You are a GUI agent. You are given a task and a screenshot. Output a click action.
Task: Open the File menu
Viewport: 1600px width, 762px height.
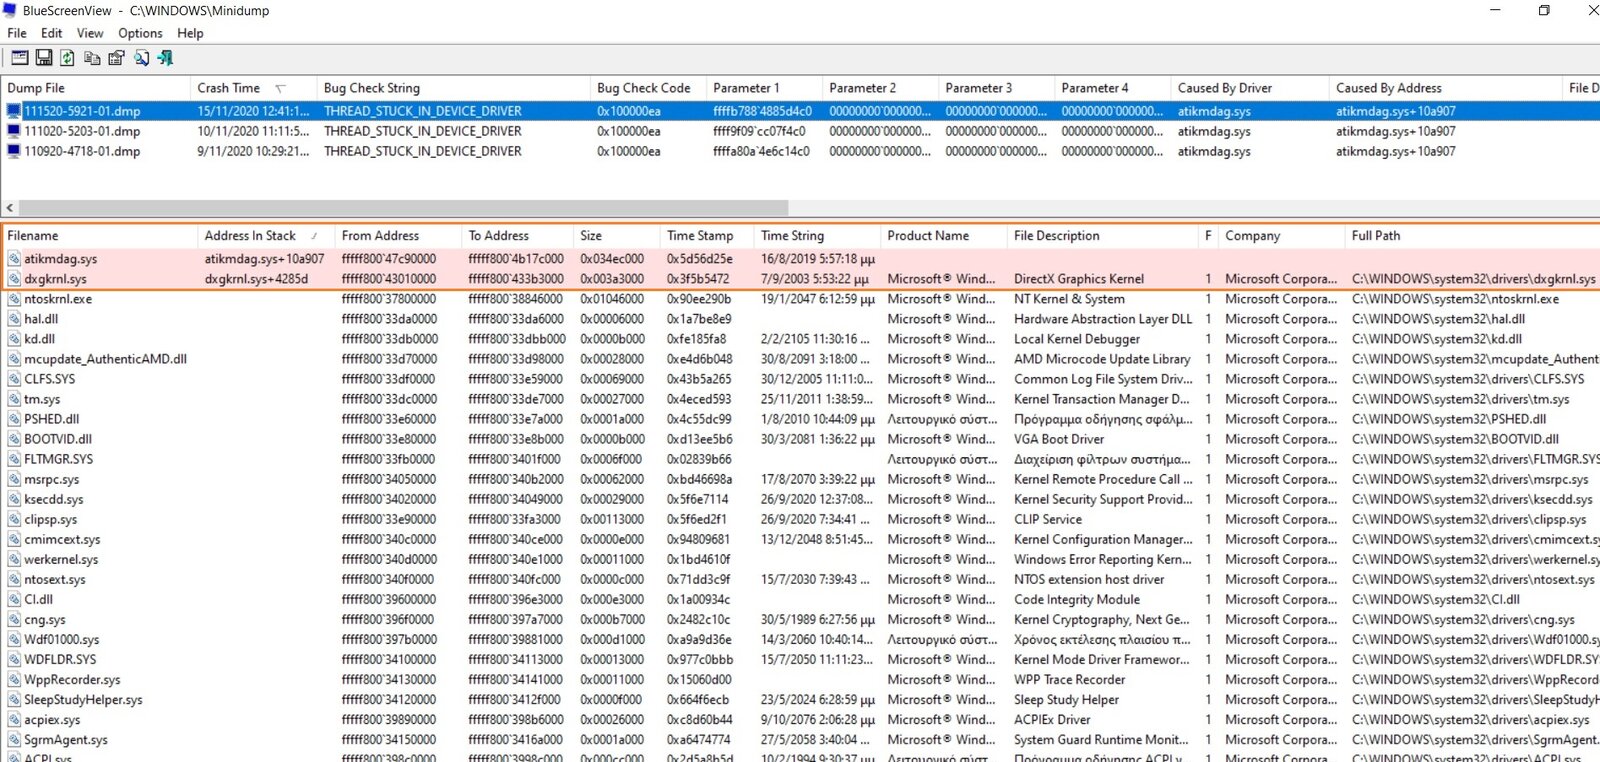click(x=17, y=33)
